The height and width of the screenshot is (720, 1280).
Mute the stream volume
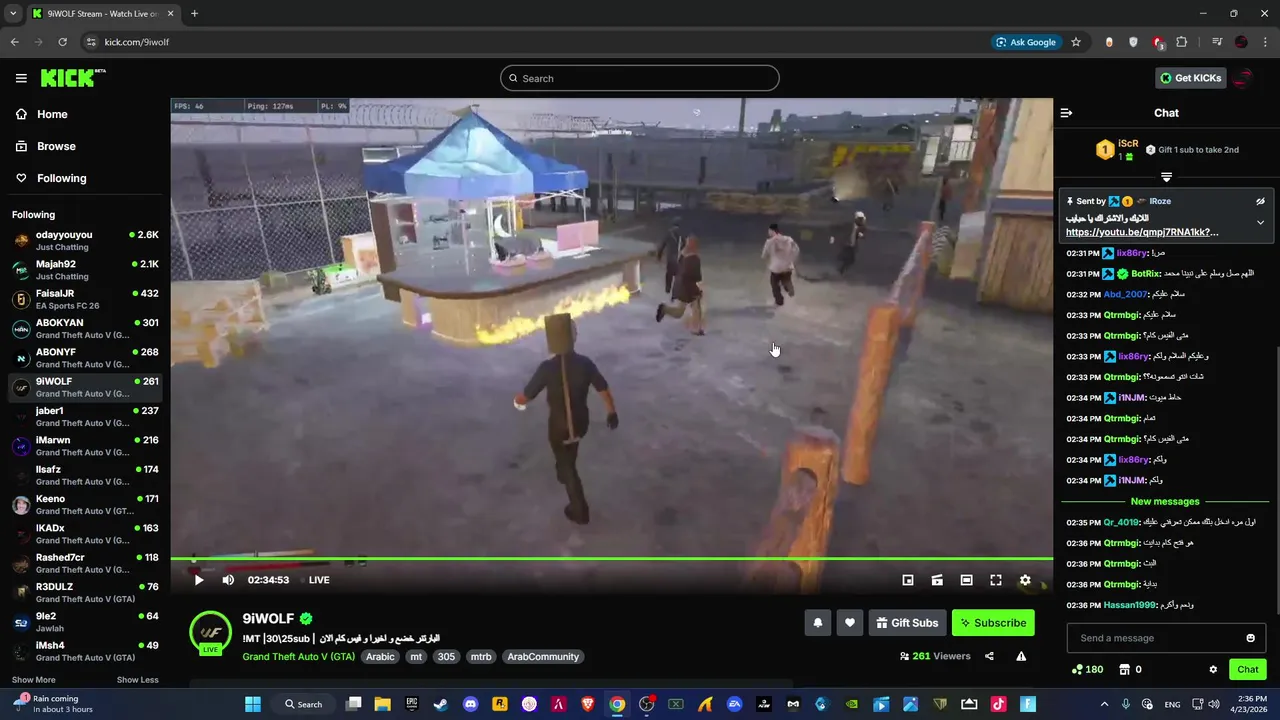click(228, 580)
